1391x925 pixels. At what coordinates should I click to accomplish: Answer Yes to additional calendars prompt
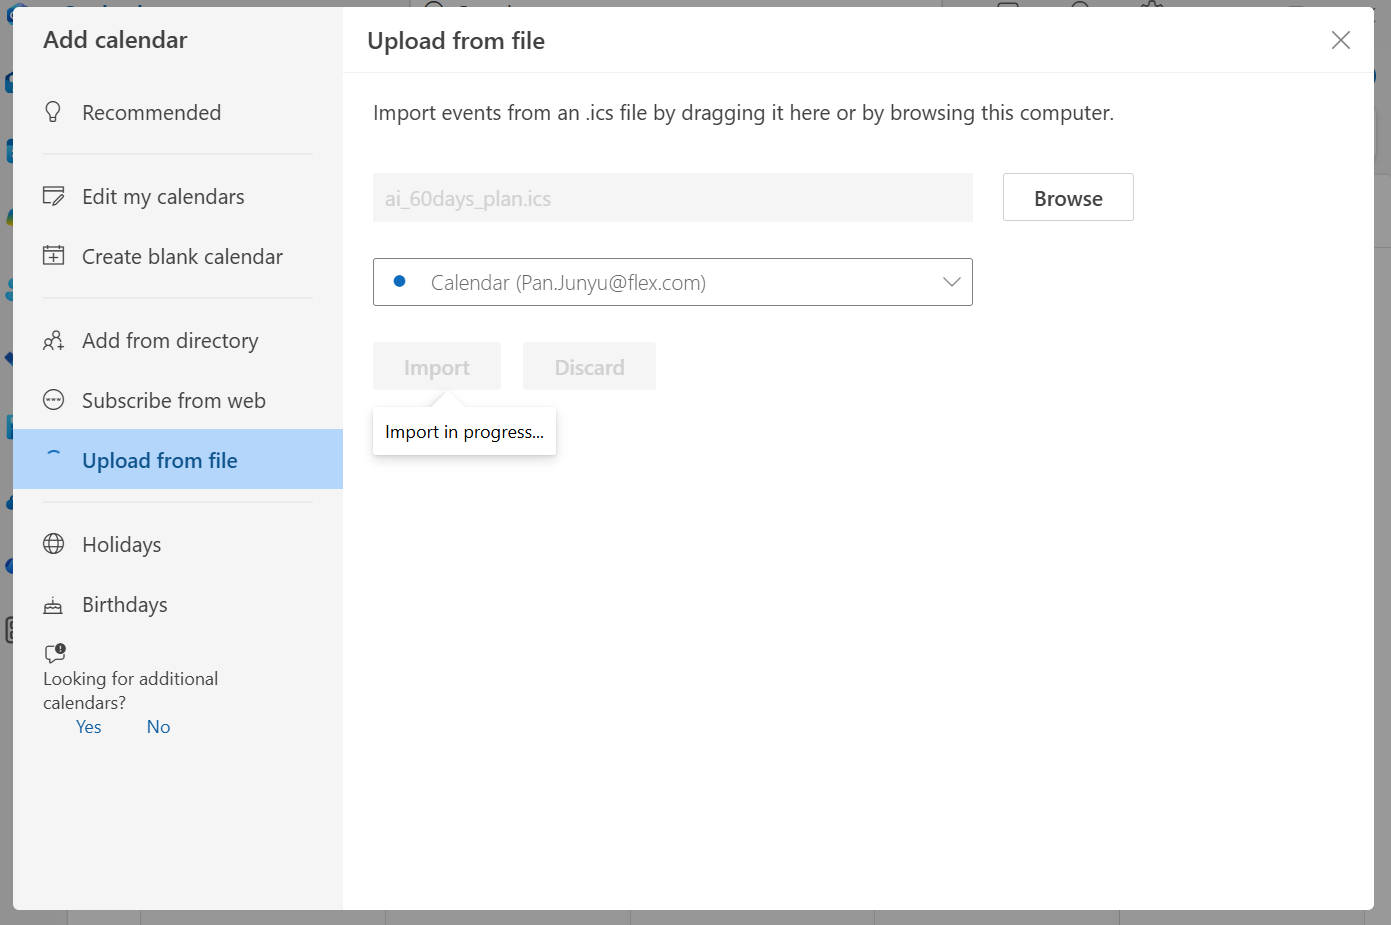click(x=89, y=727)
